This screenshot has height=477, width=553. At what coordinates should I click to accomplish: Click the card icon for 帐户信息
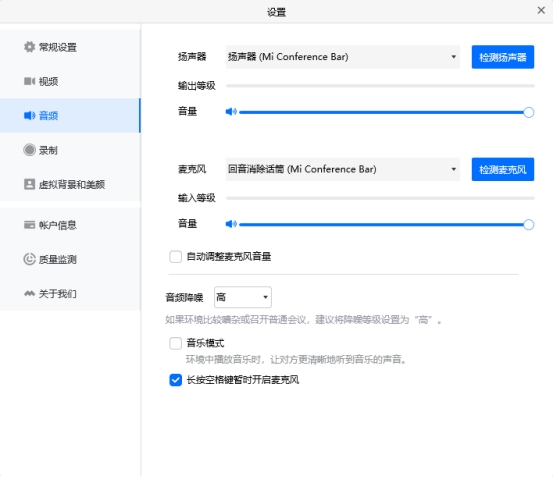click(x=29, y=225)
